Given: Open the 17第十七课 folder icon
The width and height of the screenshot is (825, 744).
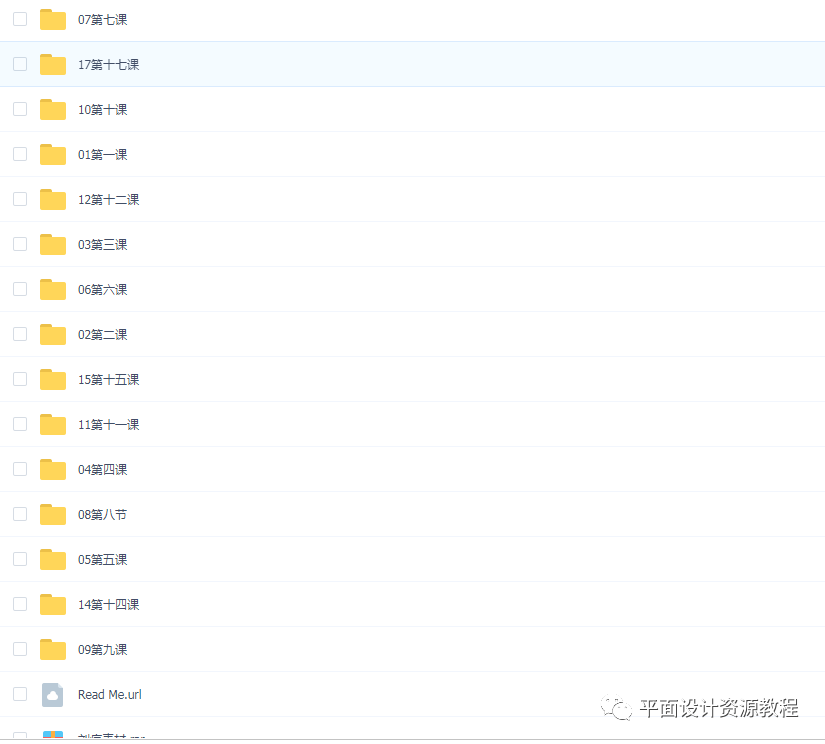Looking at the screenshot, I should point(53,64).
